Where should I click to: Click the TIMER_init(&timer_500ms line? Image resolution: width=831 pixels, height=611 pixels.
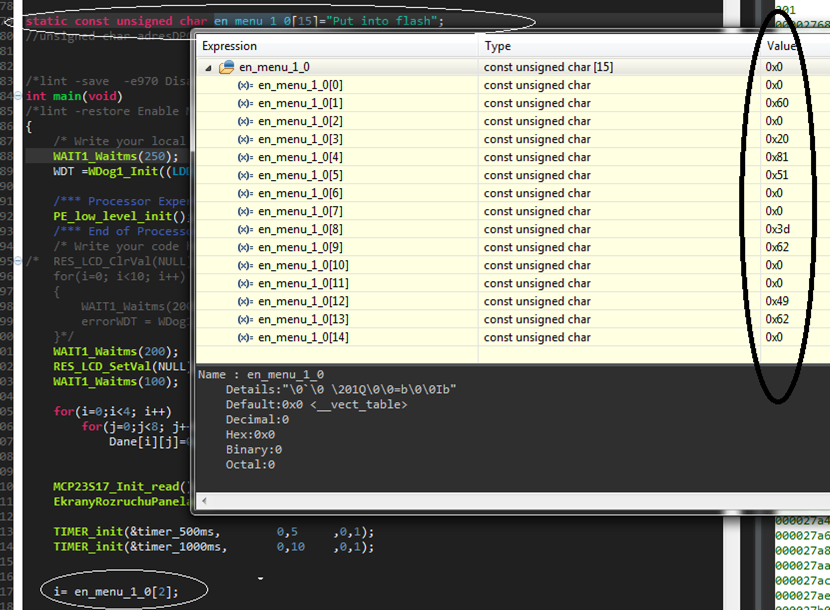pos(214,532)
